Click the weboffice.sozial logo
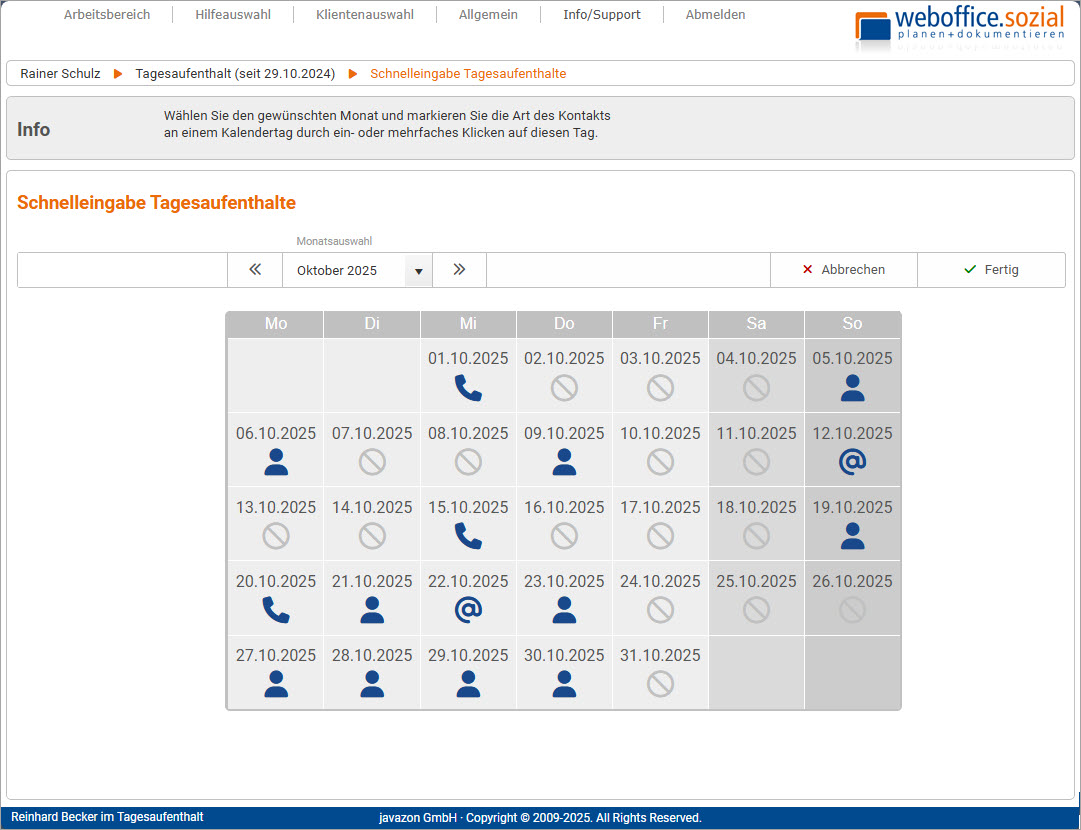This screenshot has width=1081, height=830. tap(960, 27)
